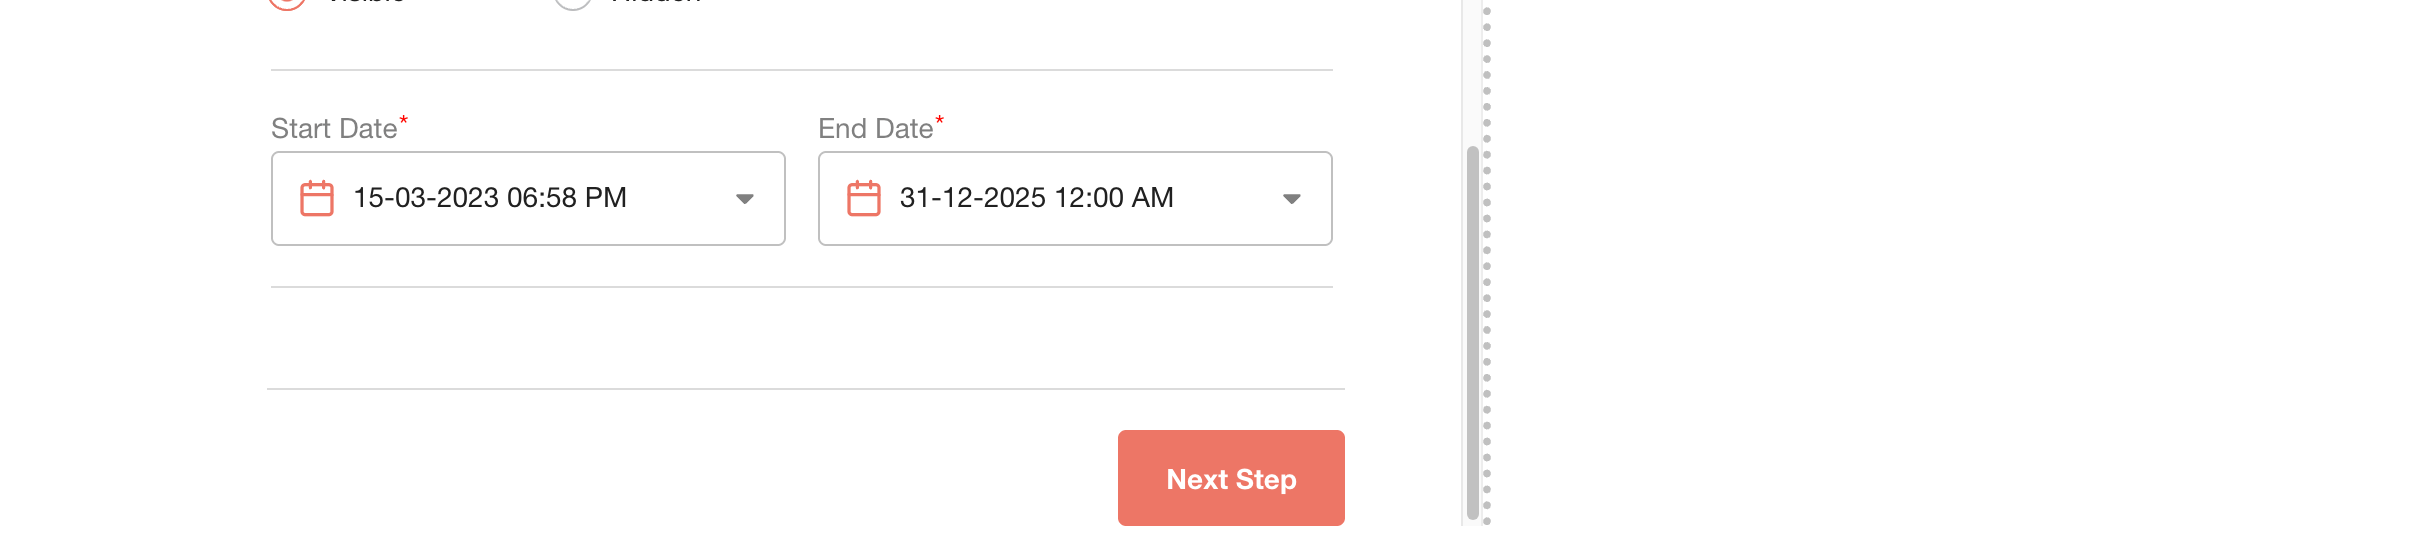Click the 12:00 AM time value
The image size is (2428, 548).
pos(1114,198)
